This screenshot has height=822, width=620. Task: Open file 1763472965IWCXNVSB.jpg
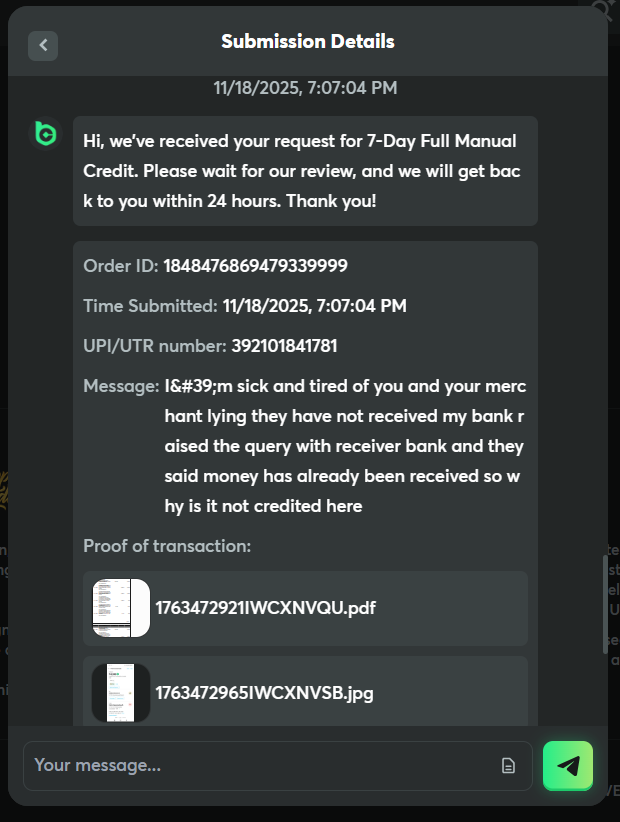coord(264,692)
